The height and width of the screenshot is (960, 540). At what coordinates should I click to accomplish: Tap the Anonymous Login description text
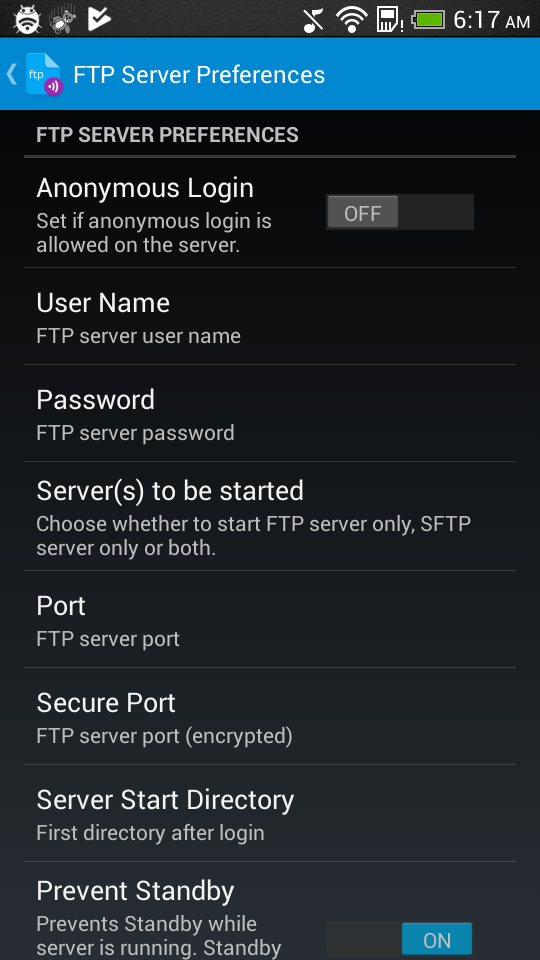[154, 233]
